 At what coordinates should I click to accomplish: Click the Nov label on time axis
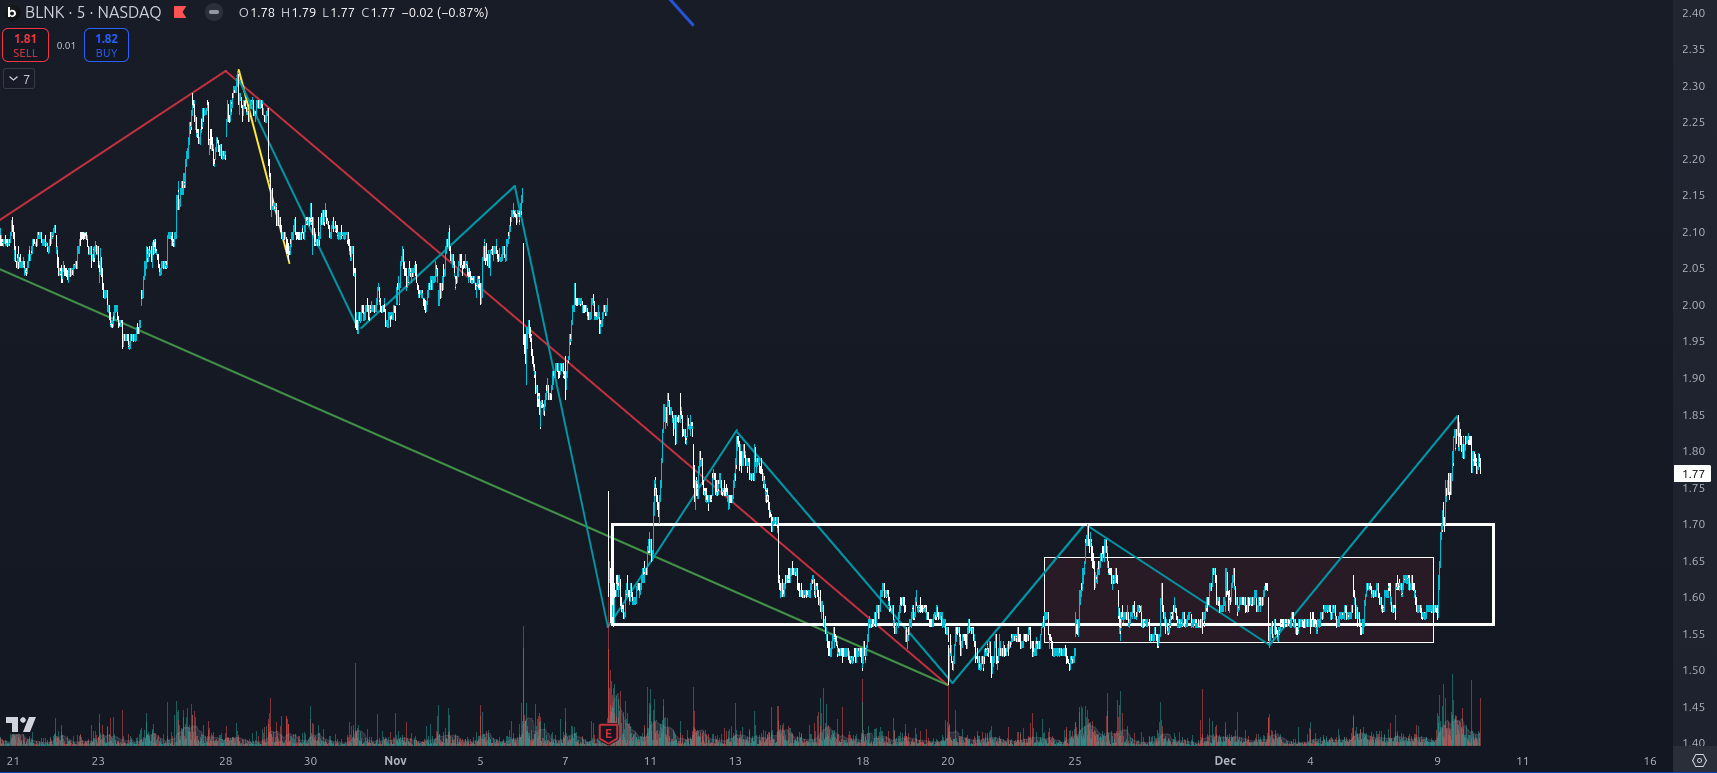395,761
